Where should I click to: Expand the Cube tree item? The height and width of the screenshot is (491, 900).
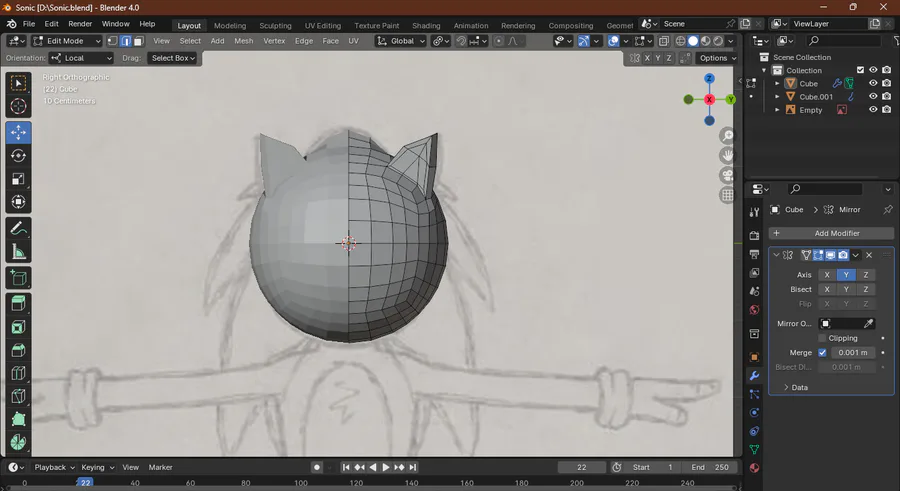[777, 83]
